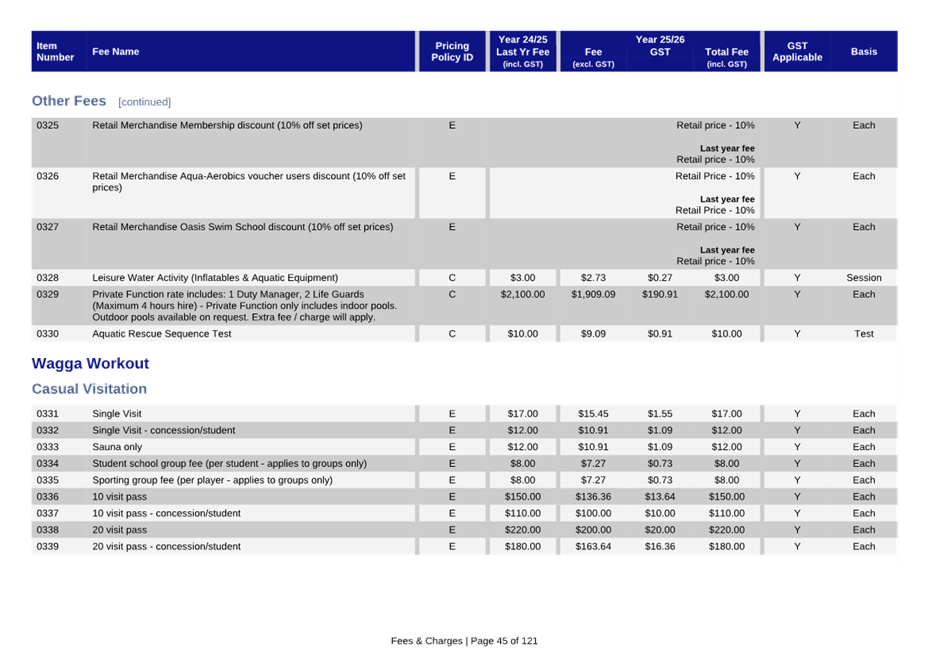Click 'Retail Merchandise Oasis Swim School discount' text

pos(243,227)
